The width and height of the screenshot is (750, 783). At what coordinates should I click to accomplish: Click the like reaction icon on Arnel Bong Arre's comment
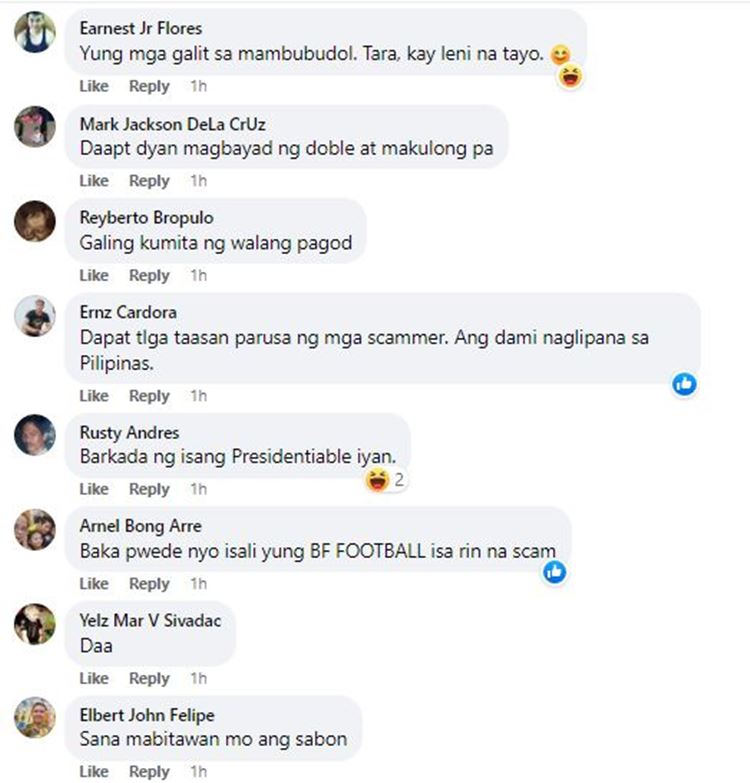[554, 572]
